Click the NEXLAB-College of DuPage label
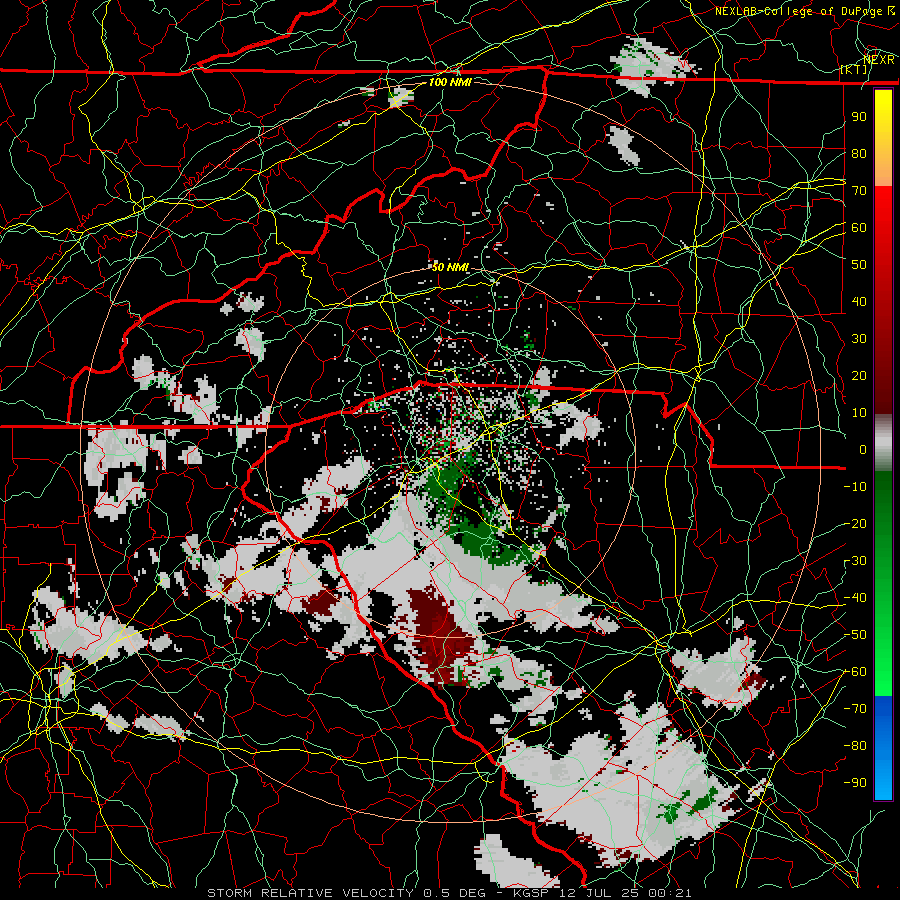Screen dimensions: 900x900 point(805,11)
